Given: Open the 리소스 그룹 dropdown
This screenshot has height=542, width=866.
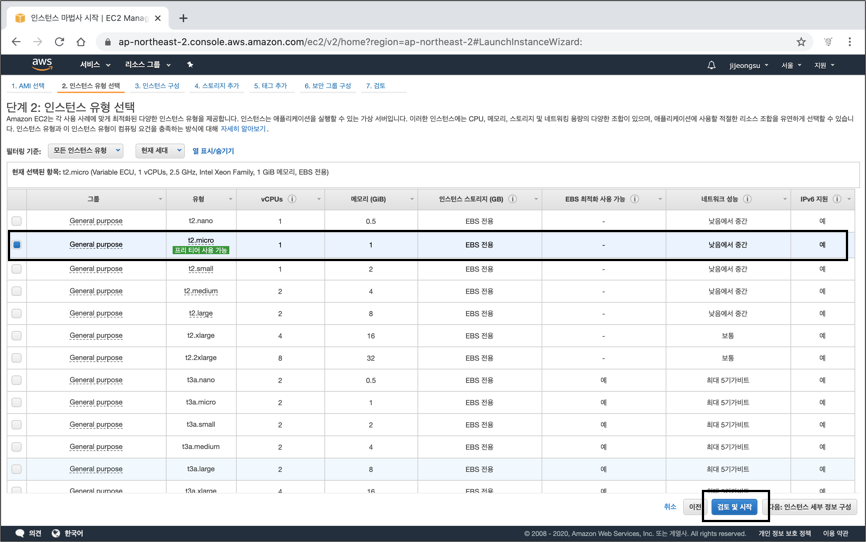Looking at the screenshot, I should [147, 65].
